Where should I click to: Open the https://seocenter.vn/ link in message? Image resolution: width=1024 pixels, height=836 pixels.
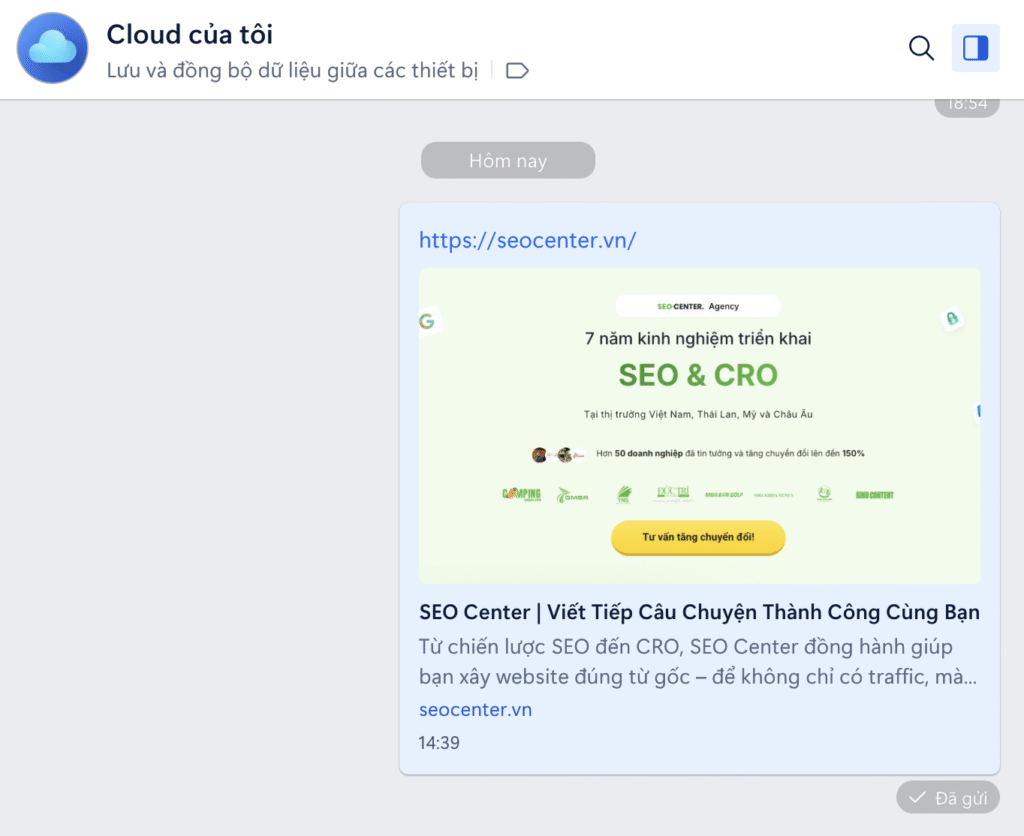(x=527, y=240)
